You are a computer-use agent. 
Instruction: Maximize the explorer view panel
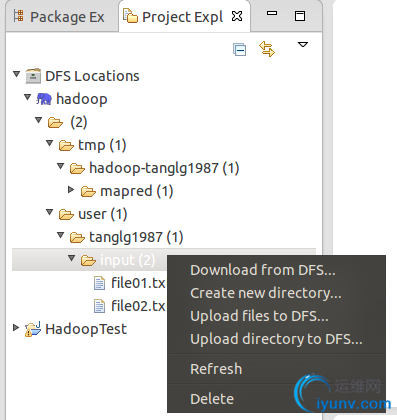click(300, 16)
